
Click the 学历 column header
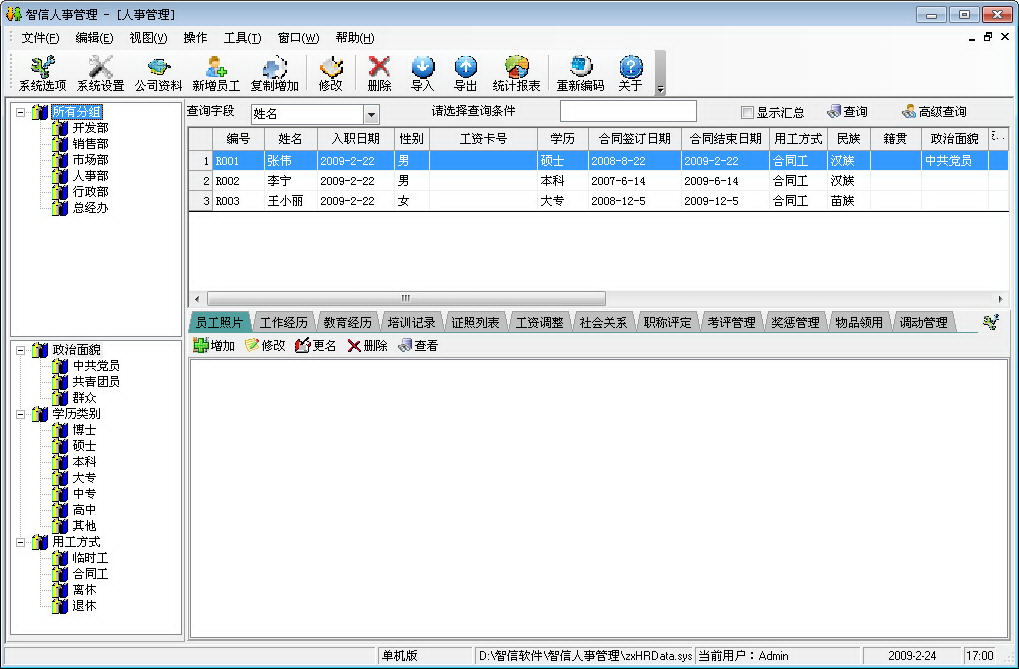562,138
